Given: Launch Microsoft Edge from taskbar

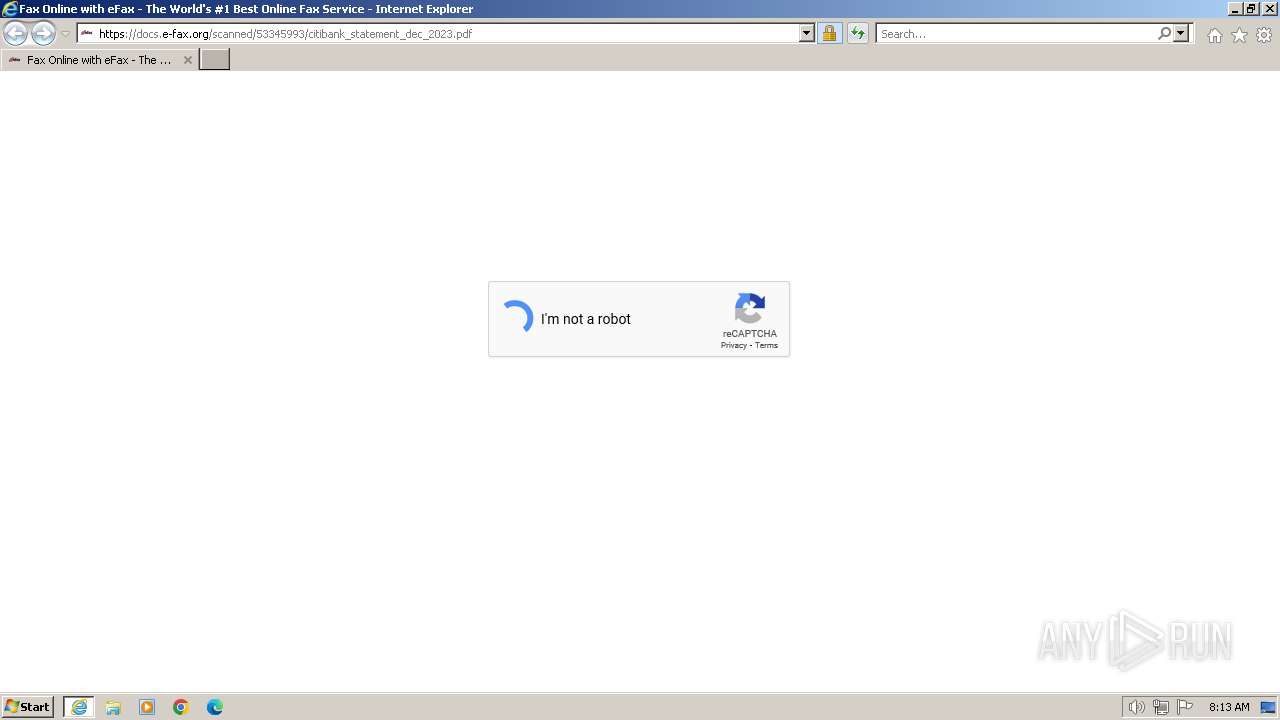Looking at the screenshot, I should tap(215, 707).
